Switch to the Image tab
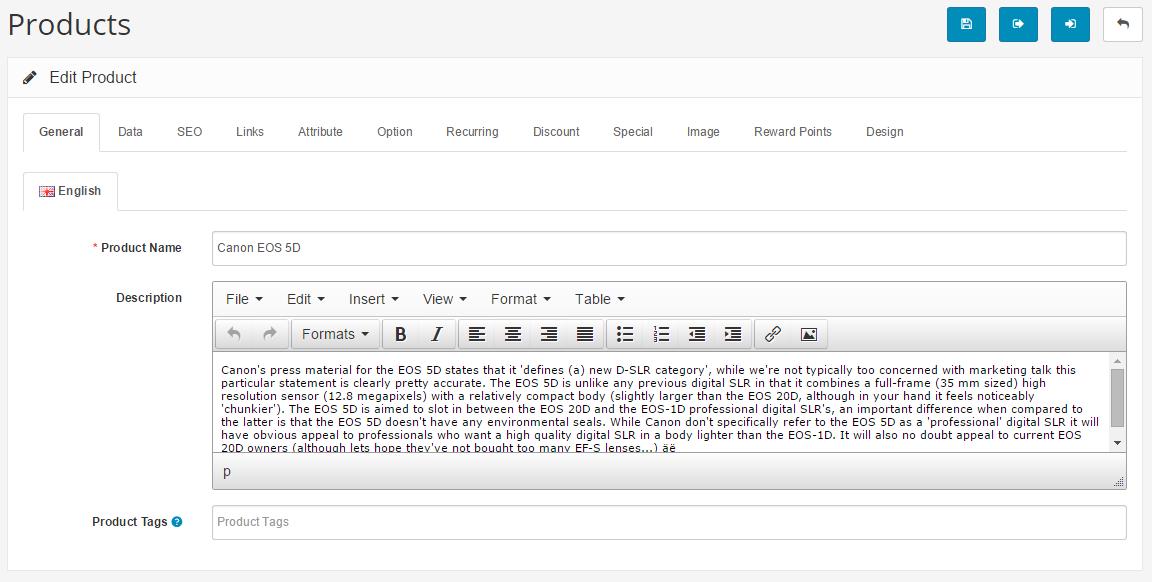 tap(703, 132)
